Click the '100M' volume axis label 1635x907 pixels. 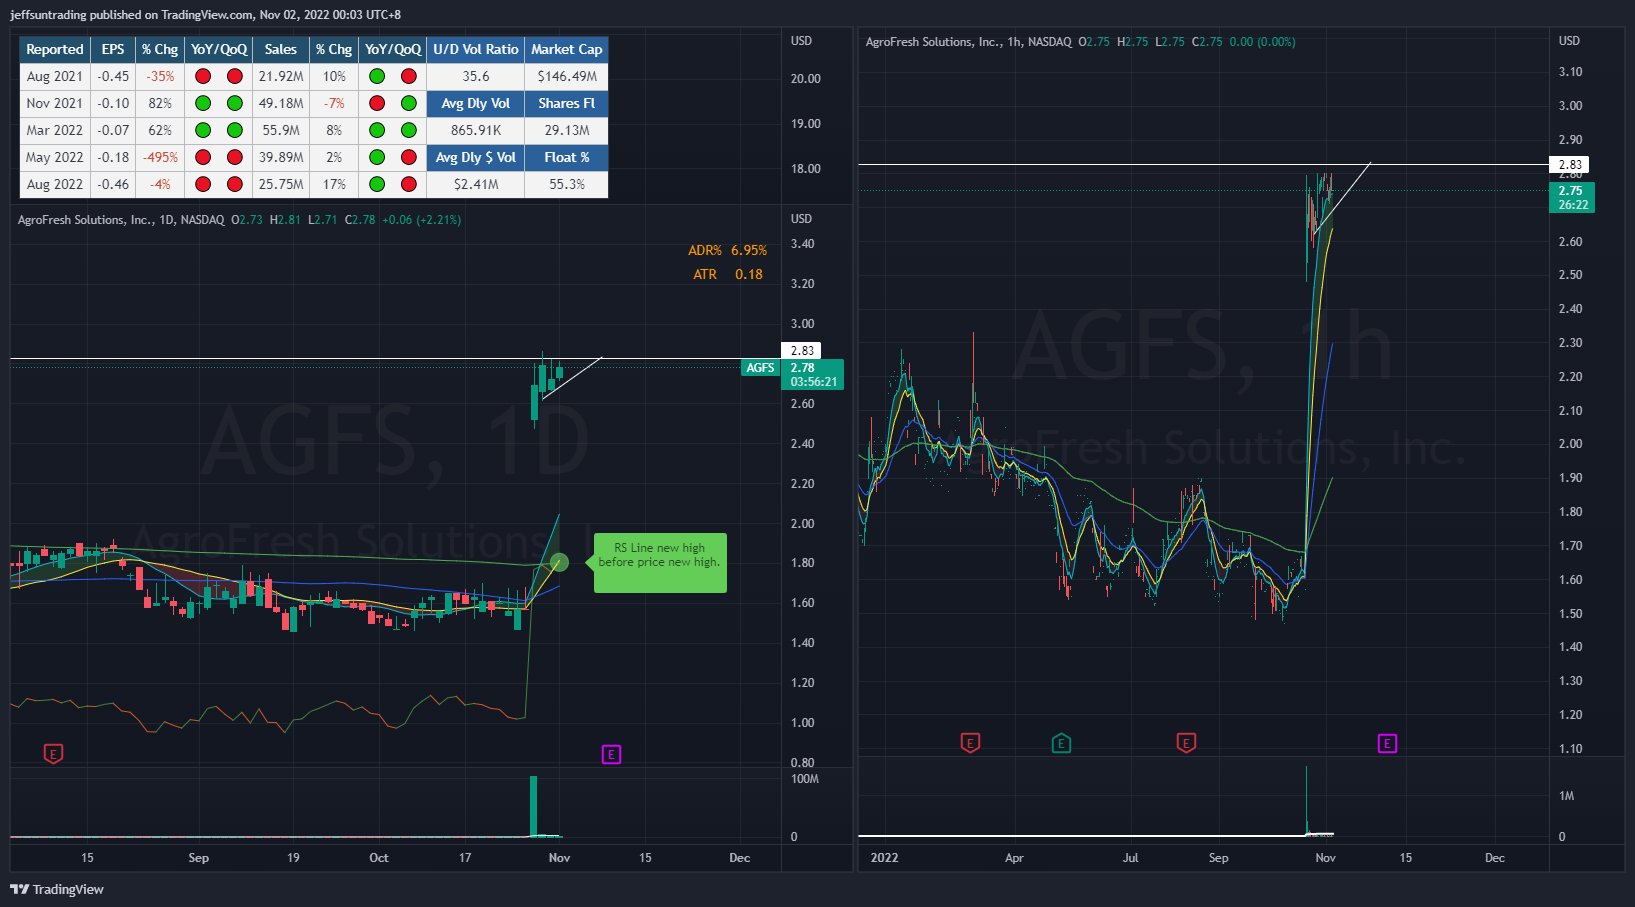coord(805,779)
